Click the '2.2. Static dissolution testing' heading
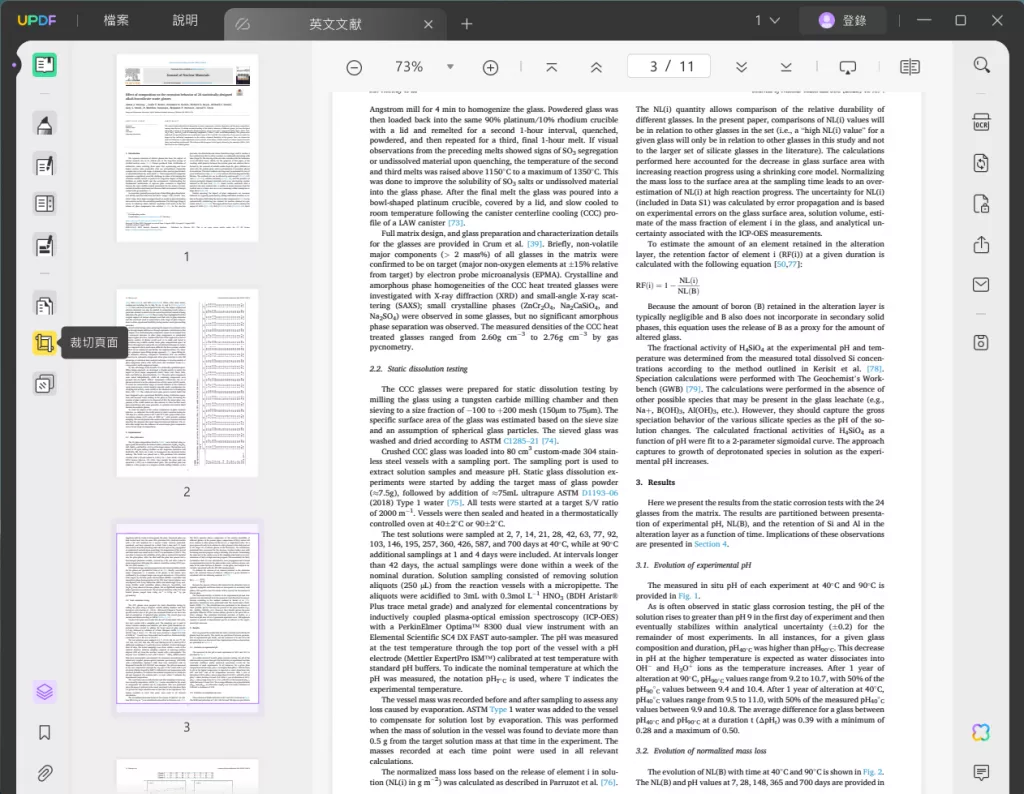Screen dimensions: 1024x794 419,369
